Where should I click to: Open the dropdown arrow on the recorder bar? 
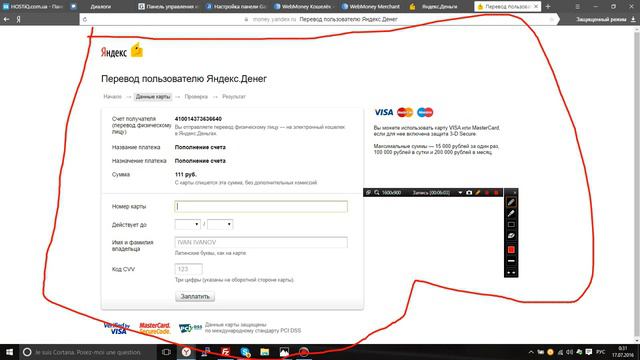pos(460,193)
